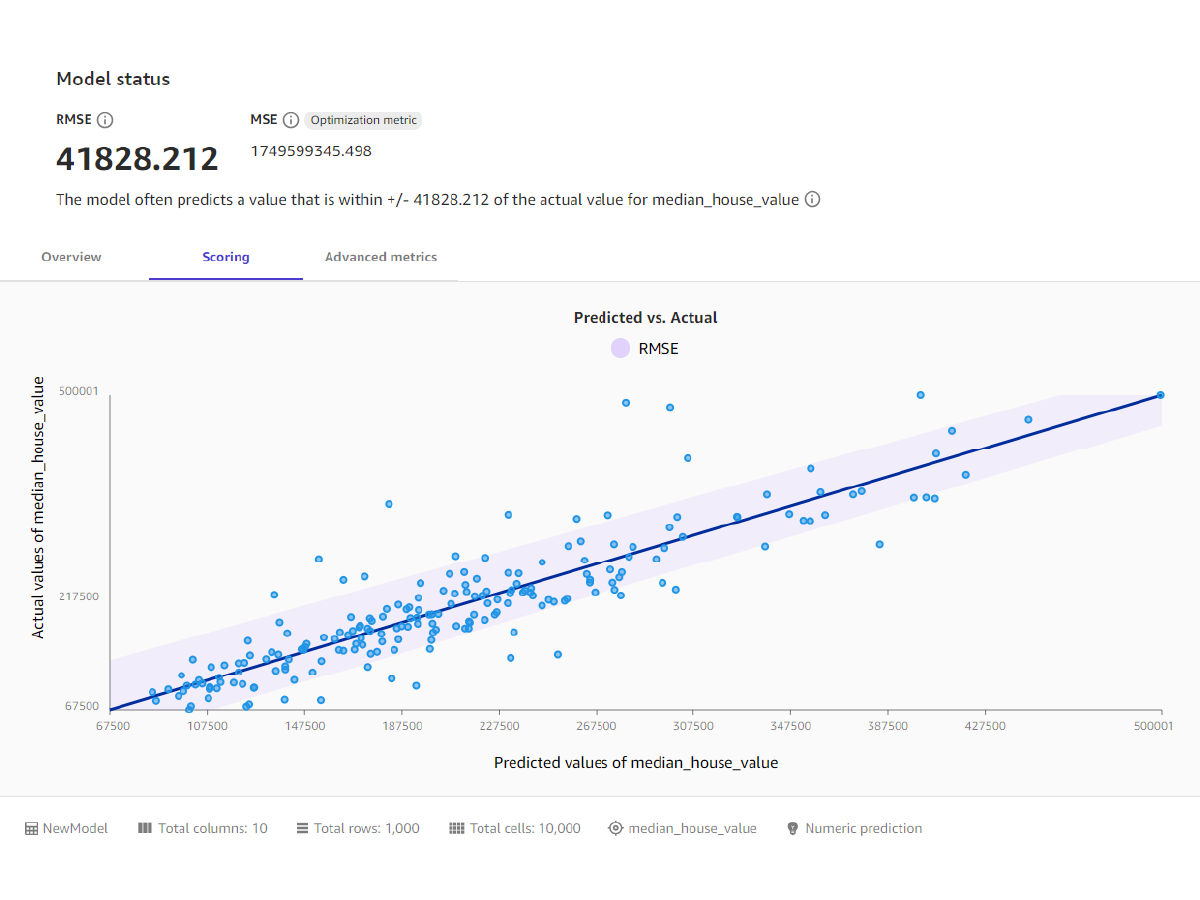
Task: Click the MSE info icon
Action: pyautogui.click(x=291, y=120)
